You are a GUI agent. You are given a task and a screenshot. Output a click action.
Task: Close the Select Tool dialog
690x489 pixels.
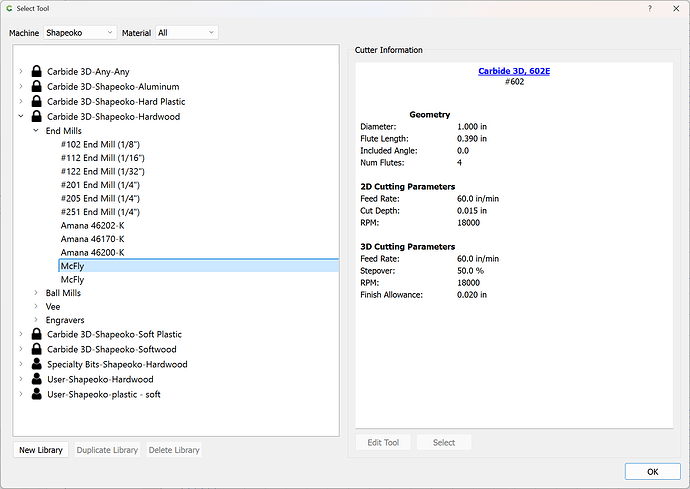tap(676, 8)
